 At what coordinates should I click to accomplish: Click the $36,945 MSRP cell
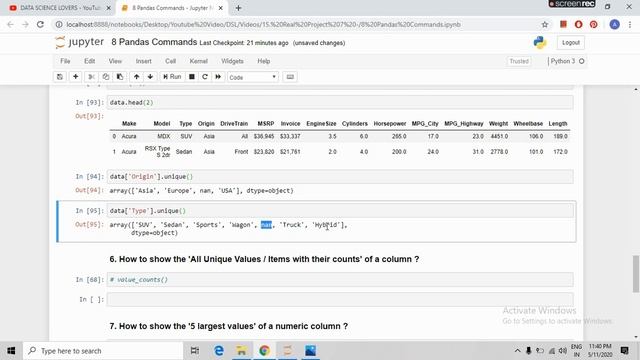[264, 136]
